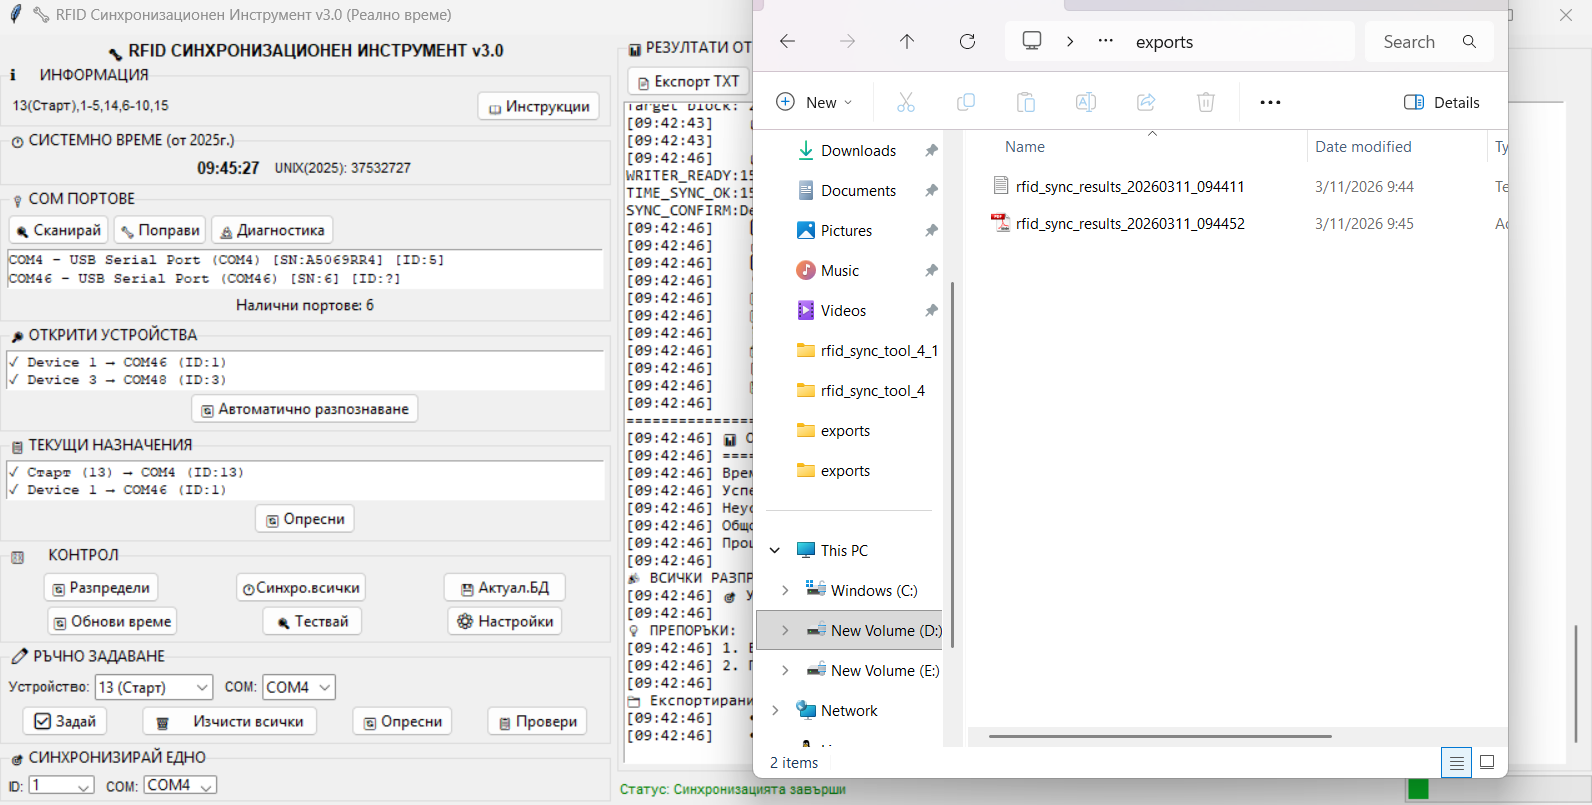The width and height of the screenshot is (1592, 805).
Task: Sort by Date modified column header
Action: click(1363, 147)
